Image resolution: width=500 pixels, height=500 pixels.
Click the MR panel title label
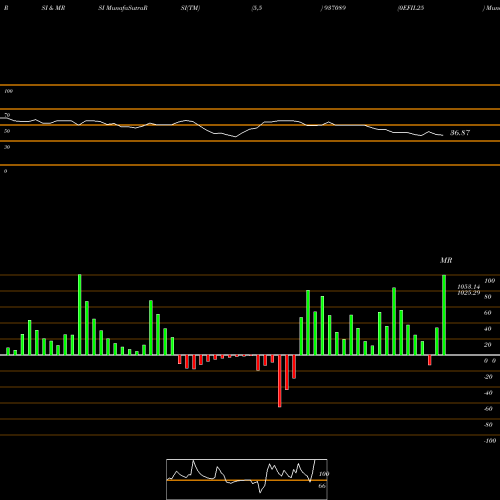[446, 260]
